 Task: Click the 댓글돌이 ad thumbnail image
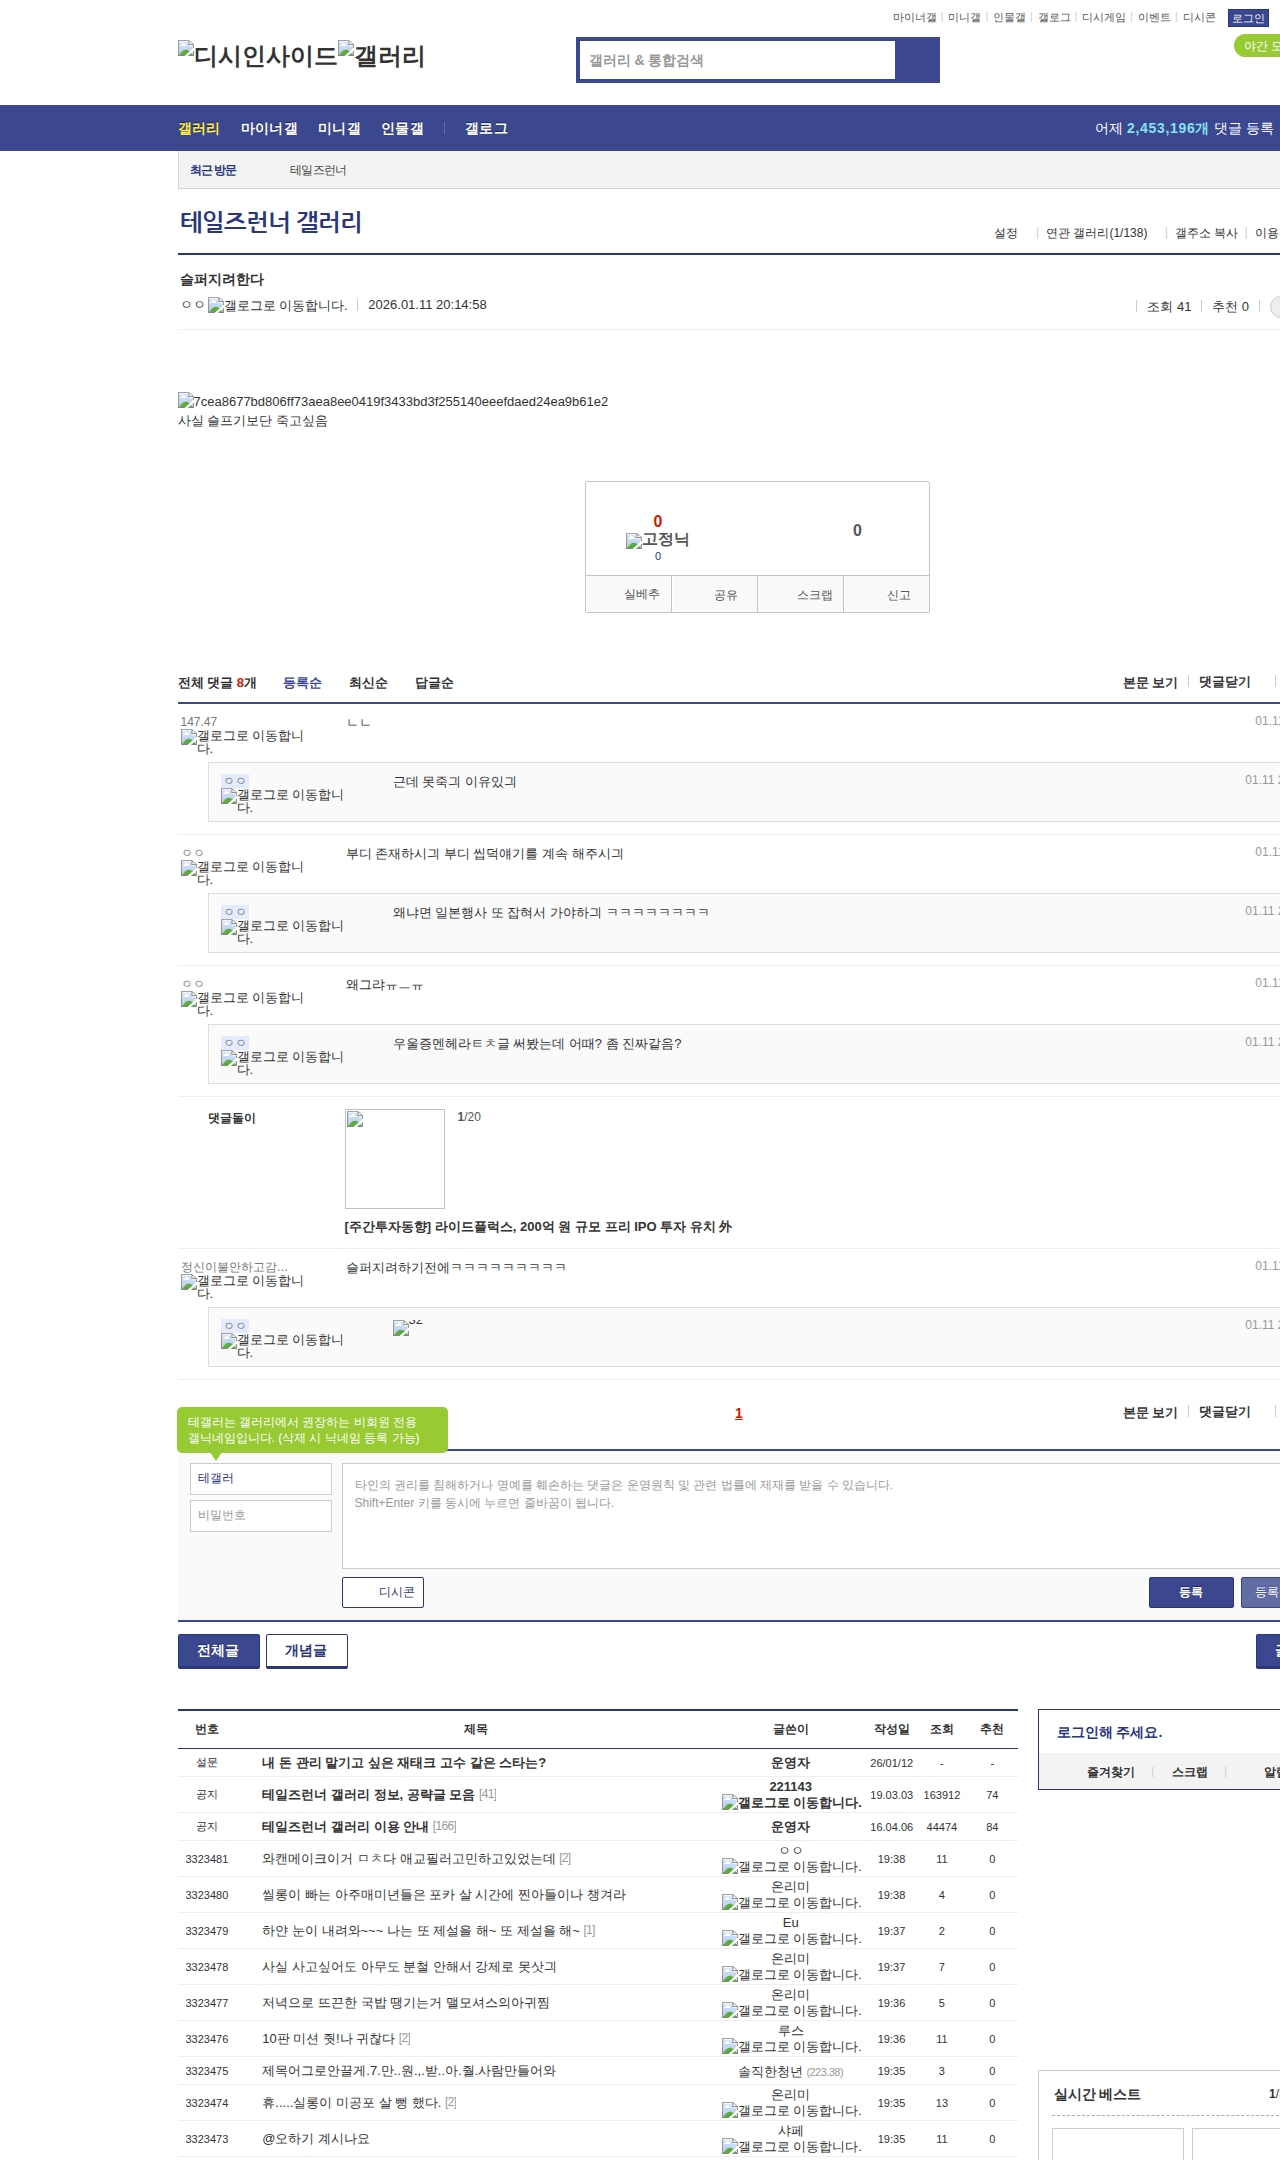tap(395, 1159)
